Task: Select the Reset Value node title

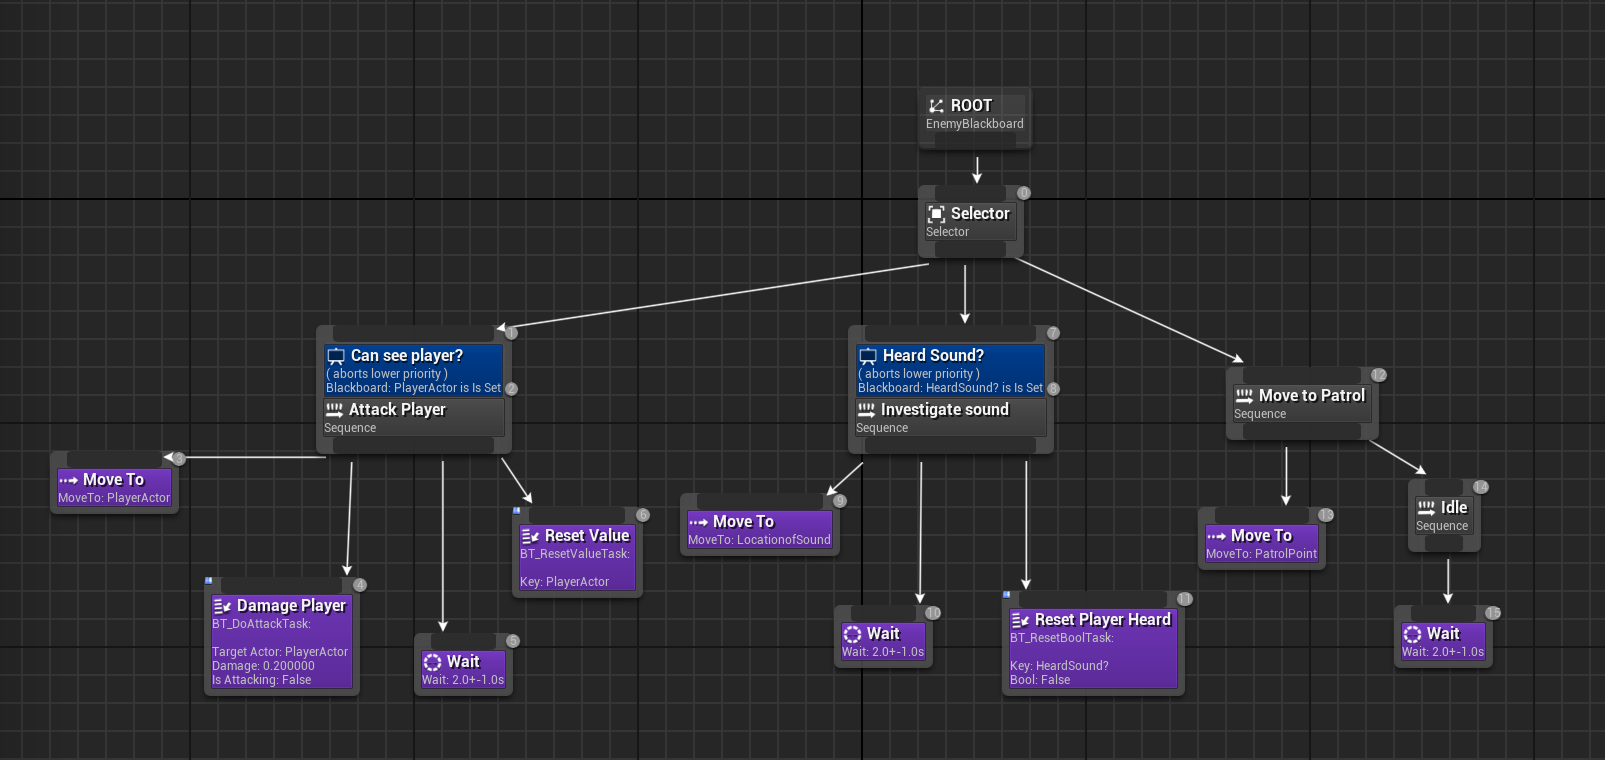Action: click(x=587, y=536)
